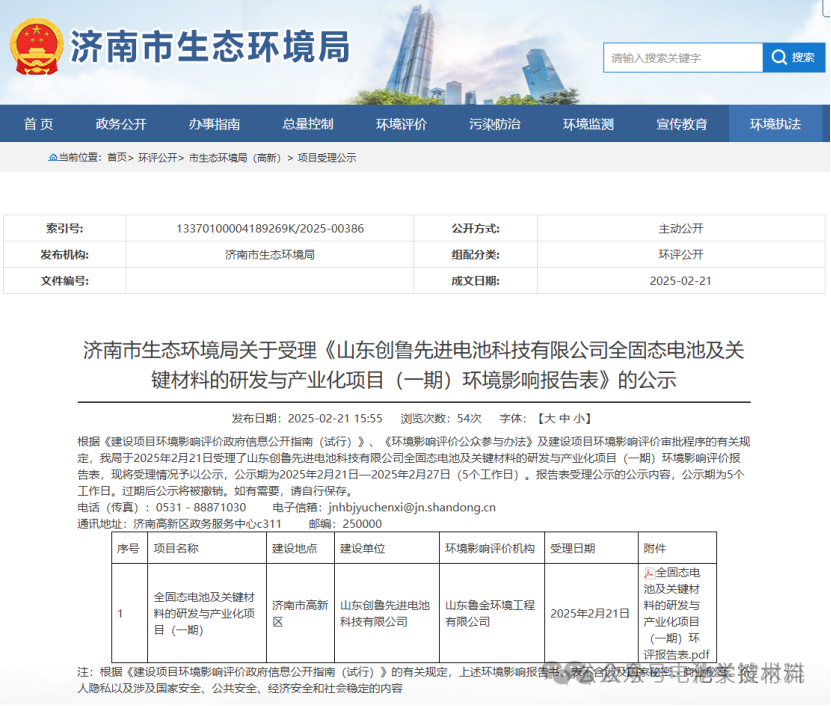Click the PDF icon in attachment cell
The image size is (831, 706).
649,573
